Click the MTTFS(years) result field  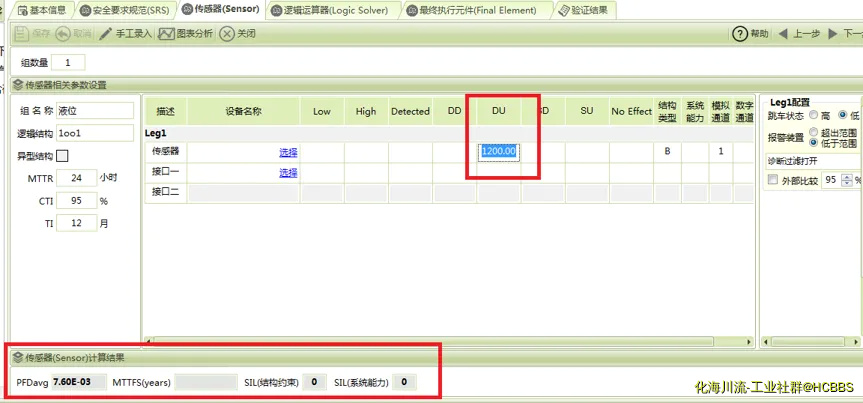[206, 382]
